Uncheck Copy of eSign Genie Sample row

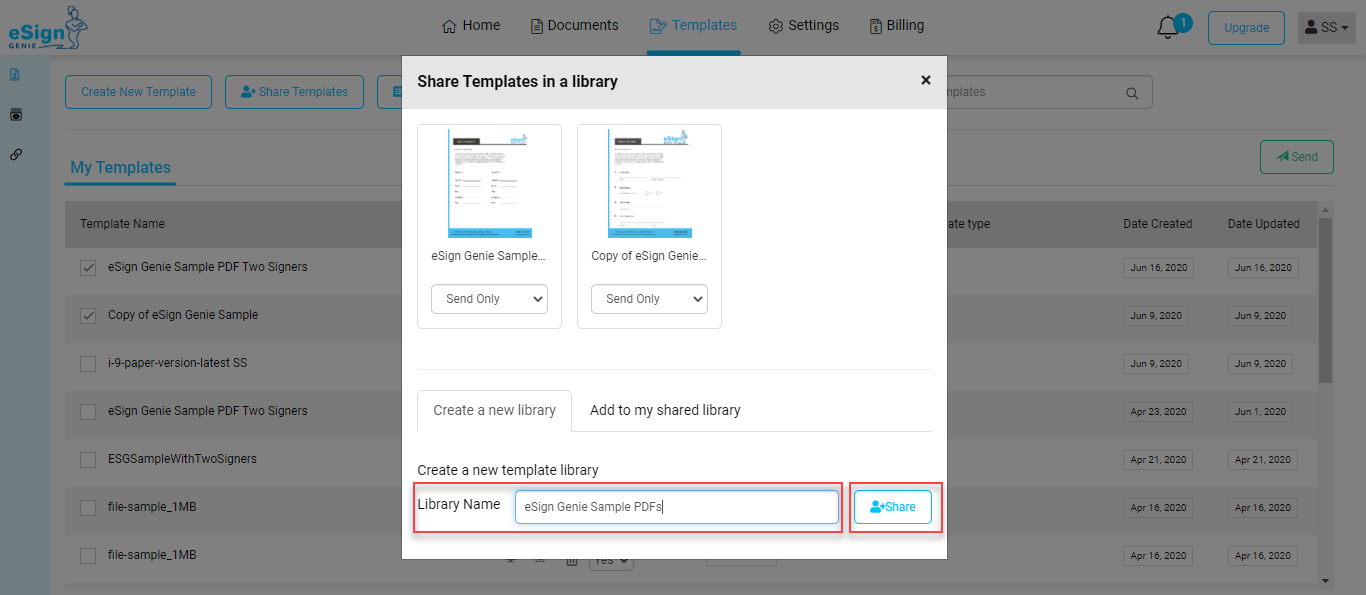pos(88,315)
